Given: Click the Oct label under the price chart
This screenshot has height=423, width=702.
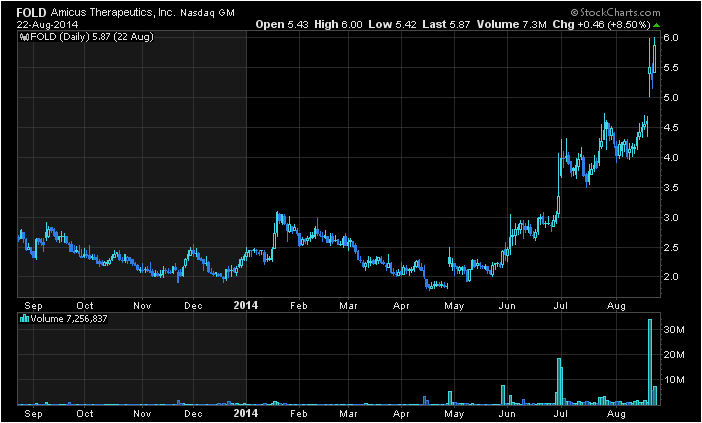Looking at the screenshot, I should [85, 306].
